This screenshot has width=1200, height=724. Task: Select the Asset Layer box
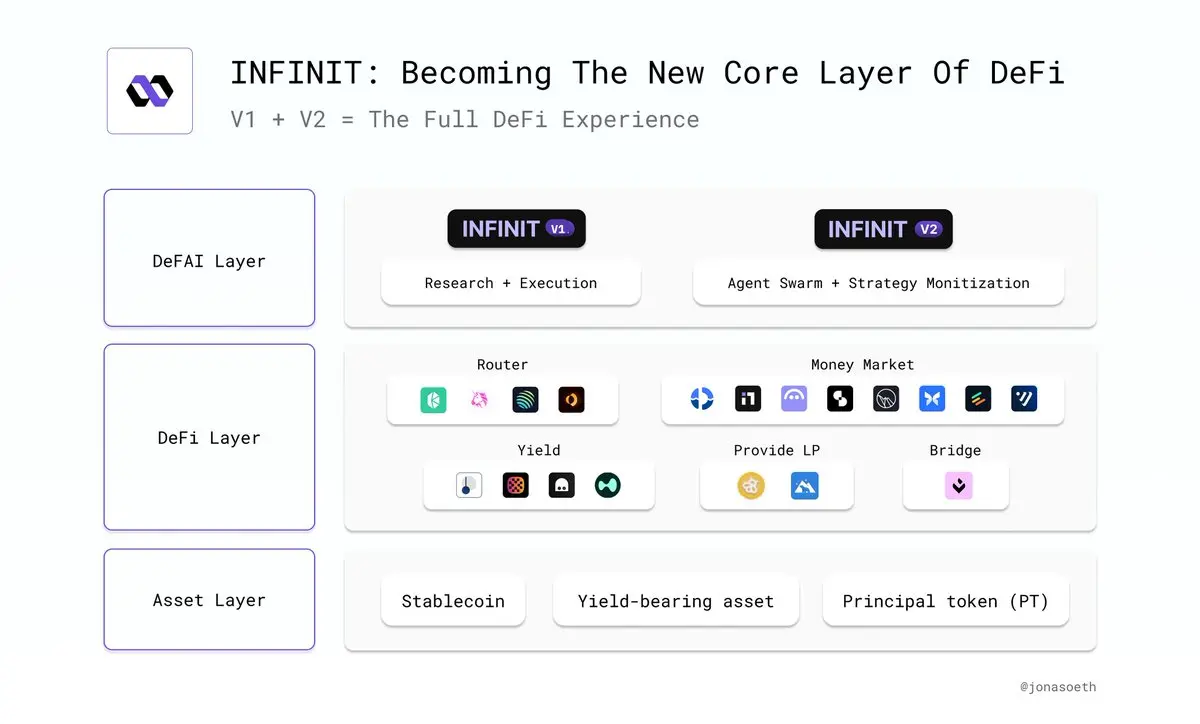pos(209,600)
